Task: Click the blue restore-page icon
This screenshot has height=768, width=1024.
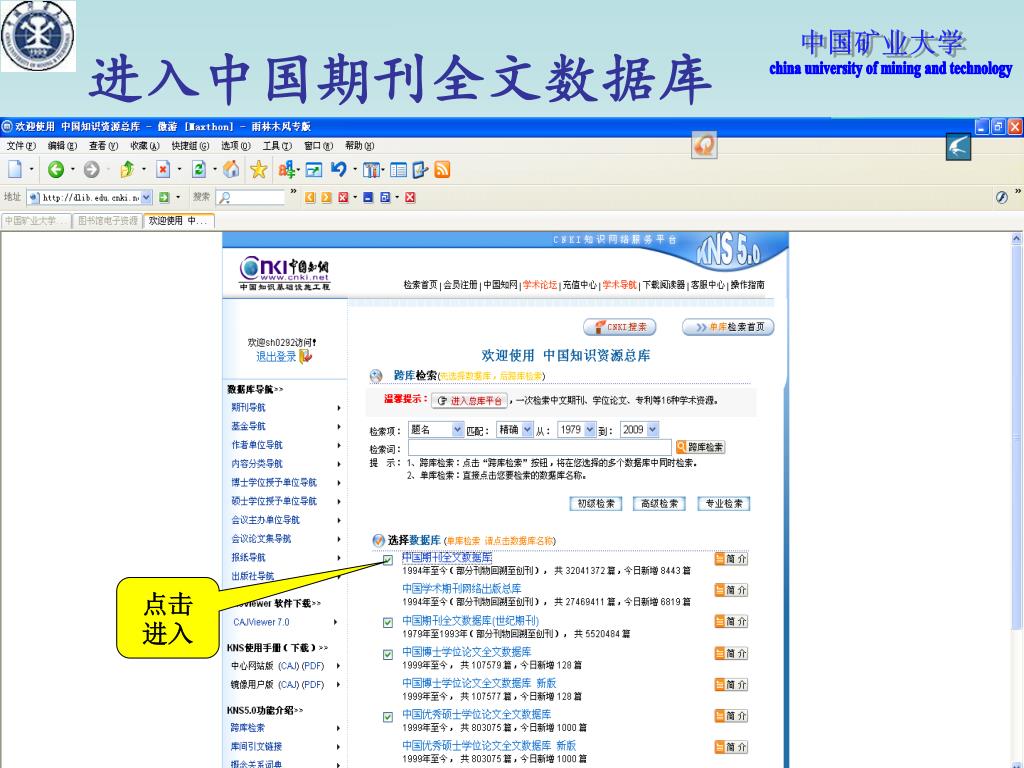Action: pyautogui.click(x=385, y=197)
